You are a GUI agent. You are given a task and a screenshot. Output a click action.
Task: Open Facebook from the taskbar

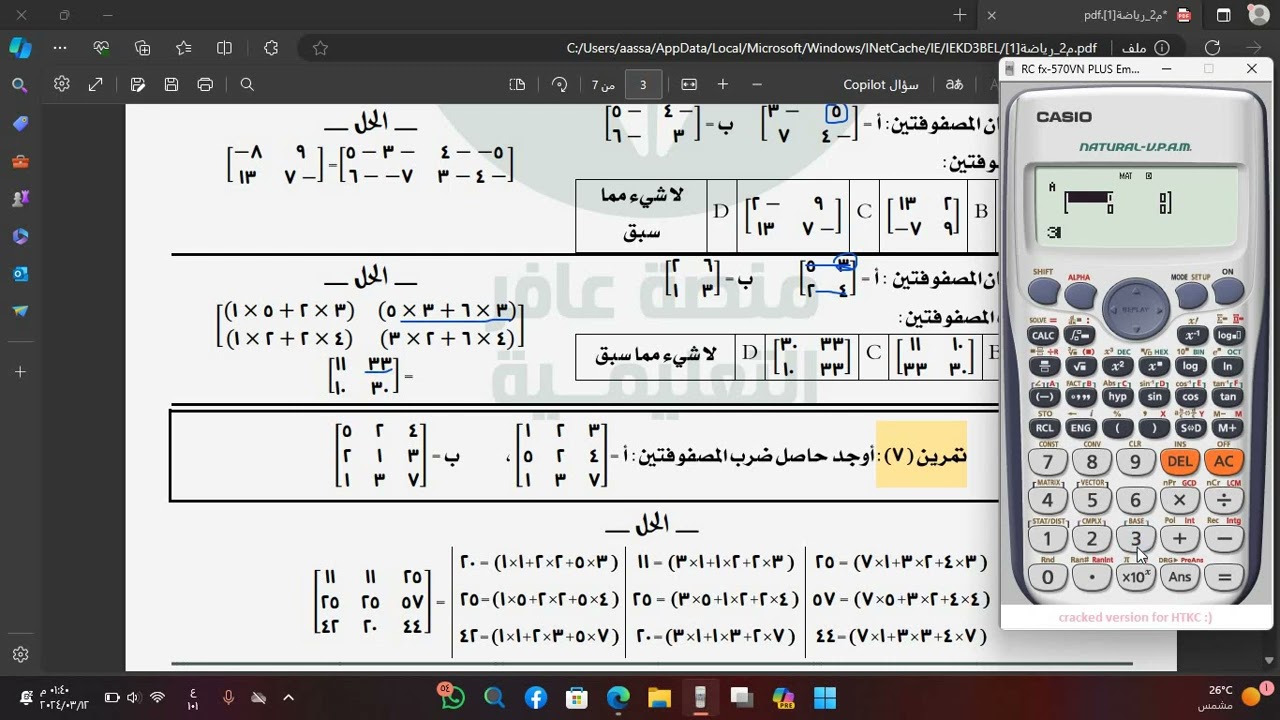point(535,697)
